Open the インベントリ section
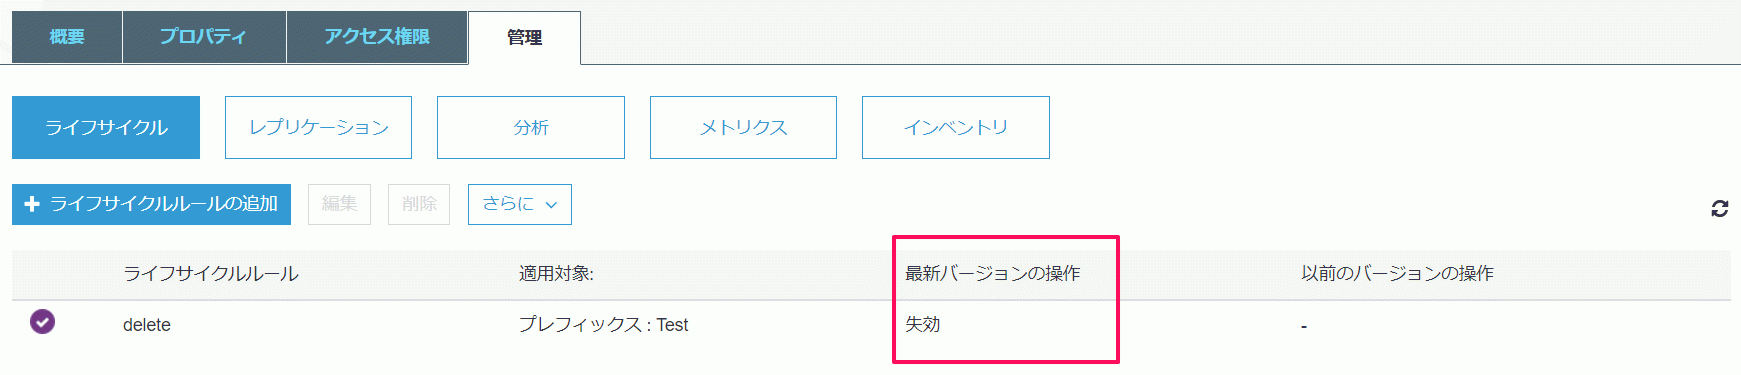1741x375 pixels. (956, 127)
